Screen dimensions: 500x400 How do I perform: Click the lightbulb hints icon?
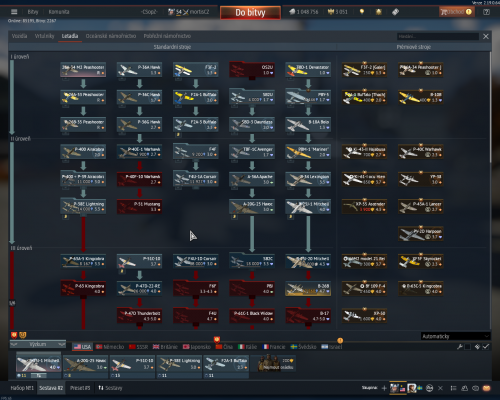pyautogui.click(x=362, y=12)
